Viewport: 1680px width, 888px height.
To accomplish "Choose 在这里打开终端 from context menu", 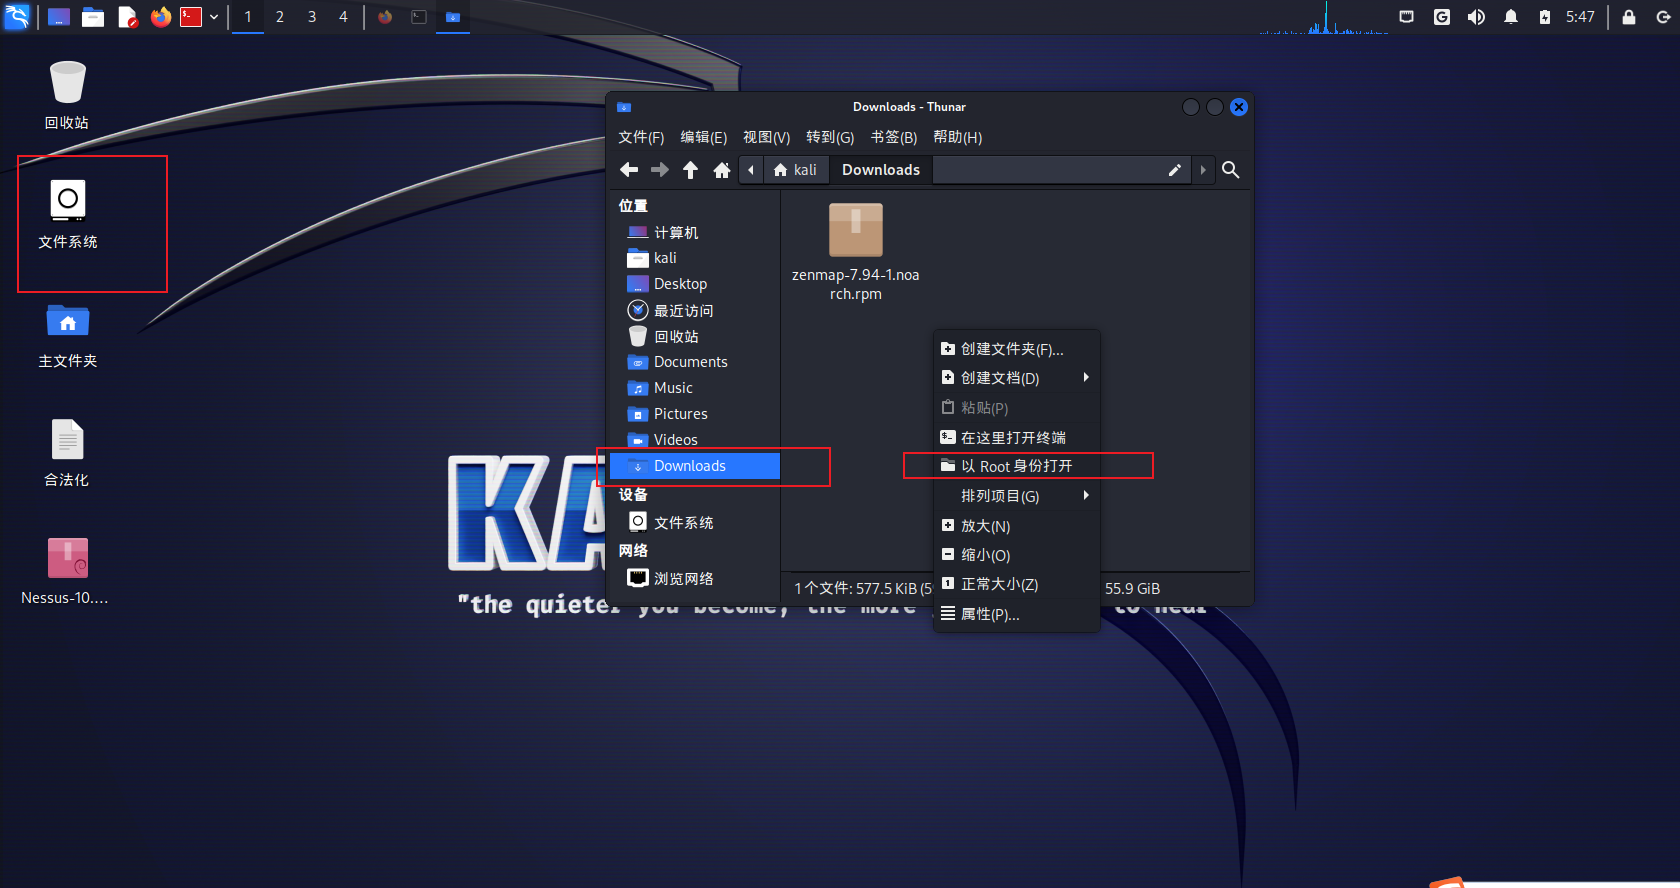I will [x=1016, y=437].
